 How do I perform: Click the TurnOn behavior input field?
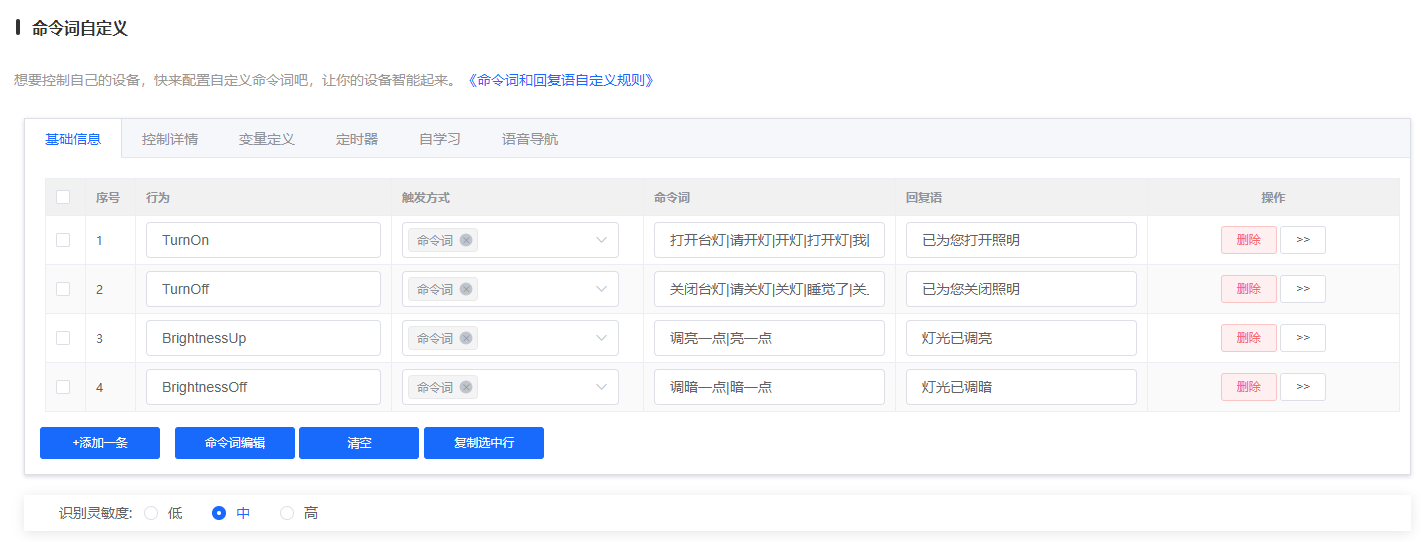[263, 240]
